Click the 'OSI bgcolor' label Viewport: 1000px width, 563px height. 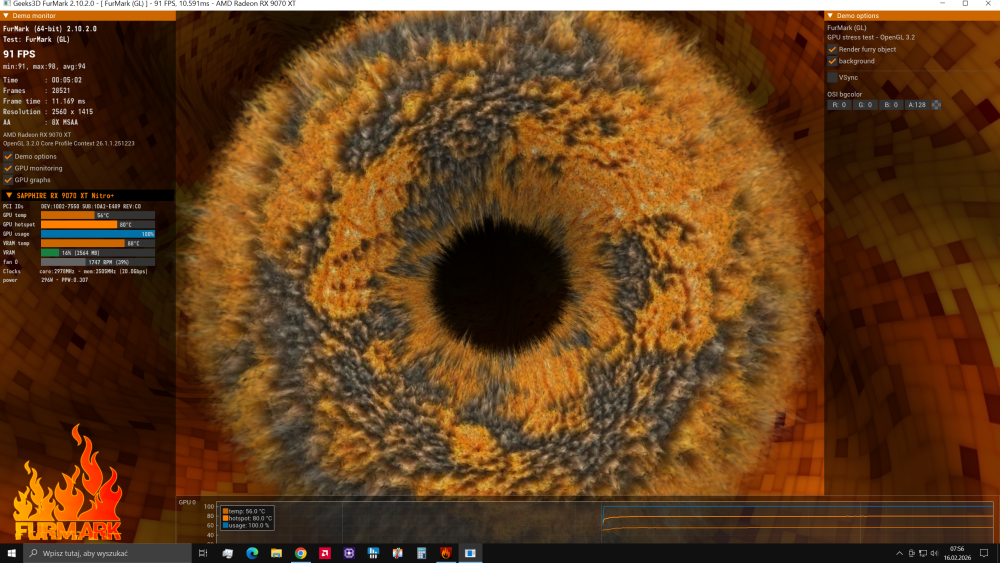tap(844, 94)
